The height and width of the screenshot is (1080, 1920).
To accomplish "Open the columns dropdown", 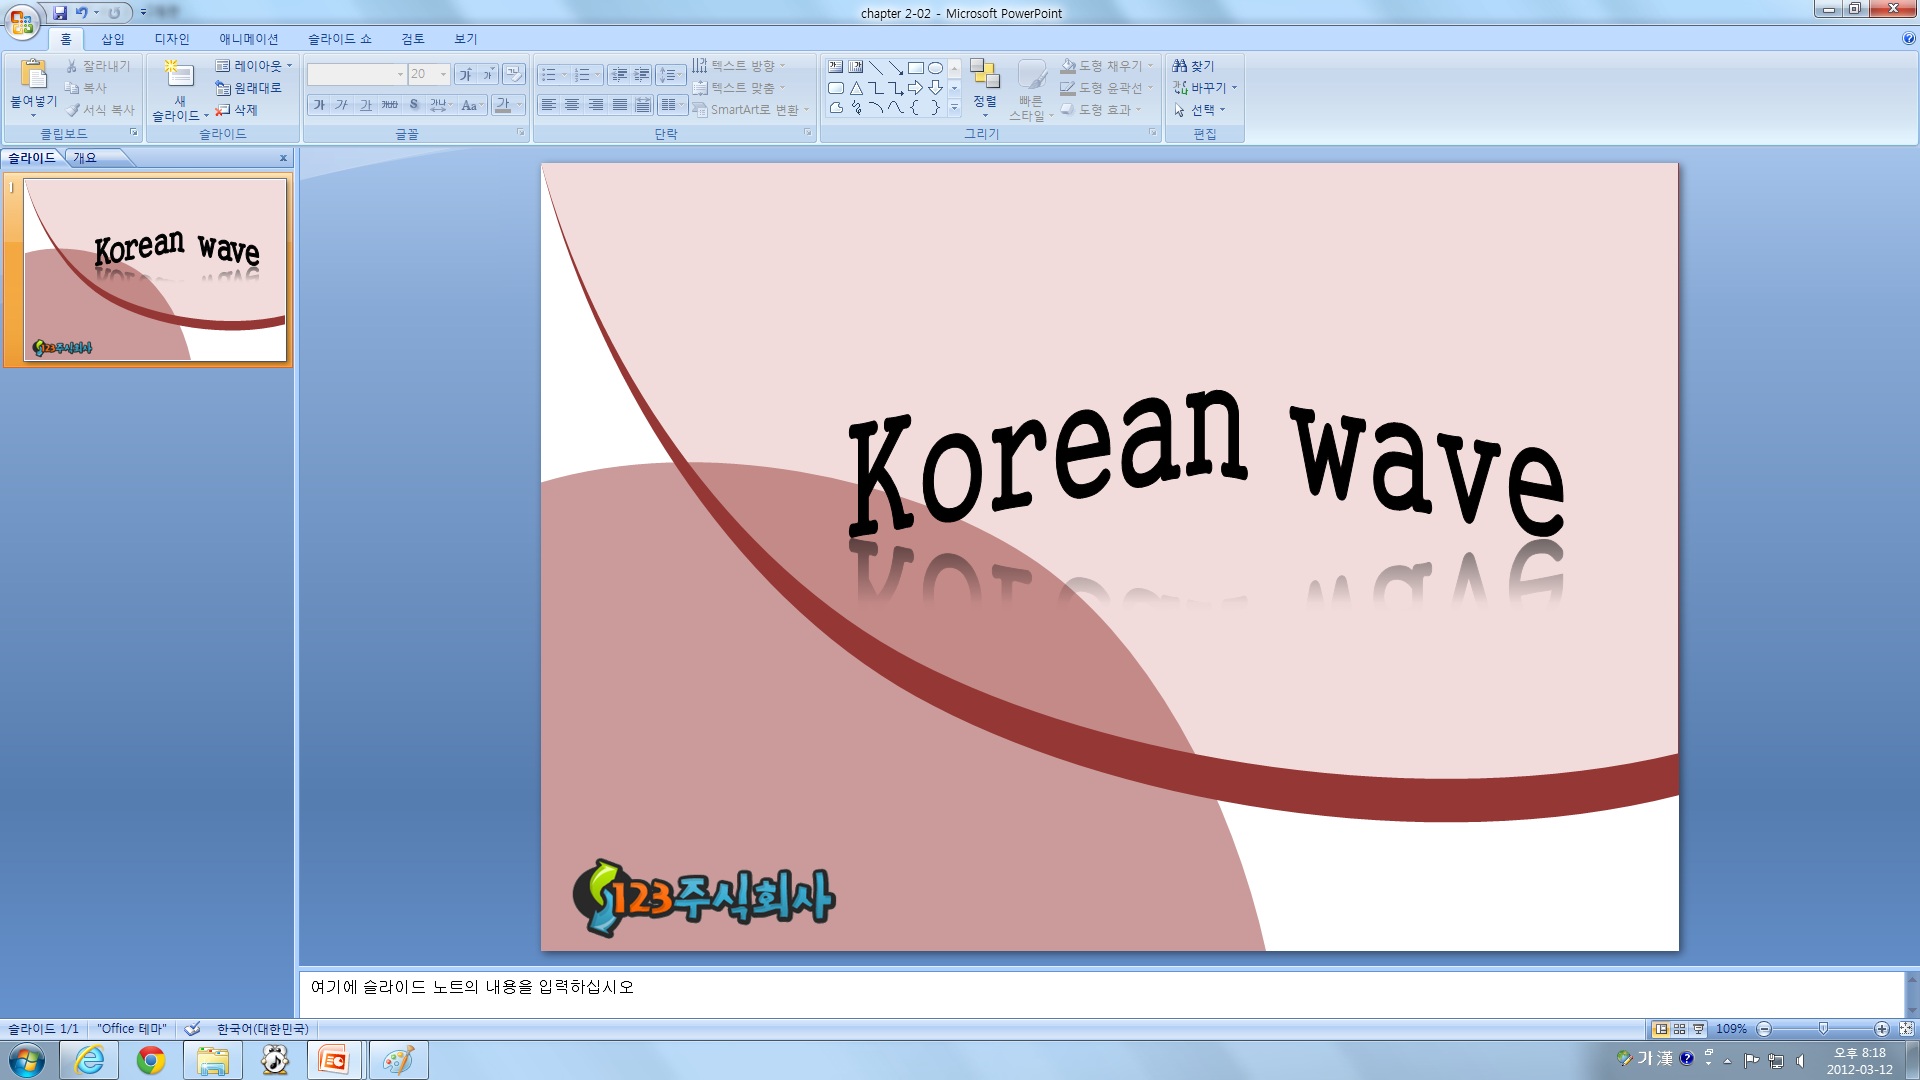I will pos(672,105).
